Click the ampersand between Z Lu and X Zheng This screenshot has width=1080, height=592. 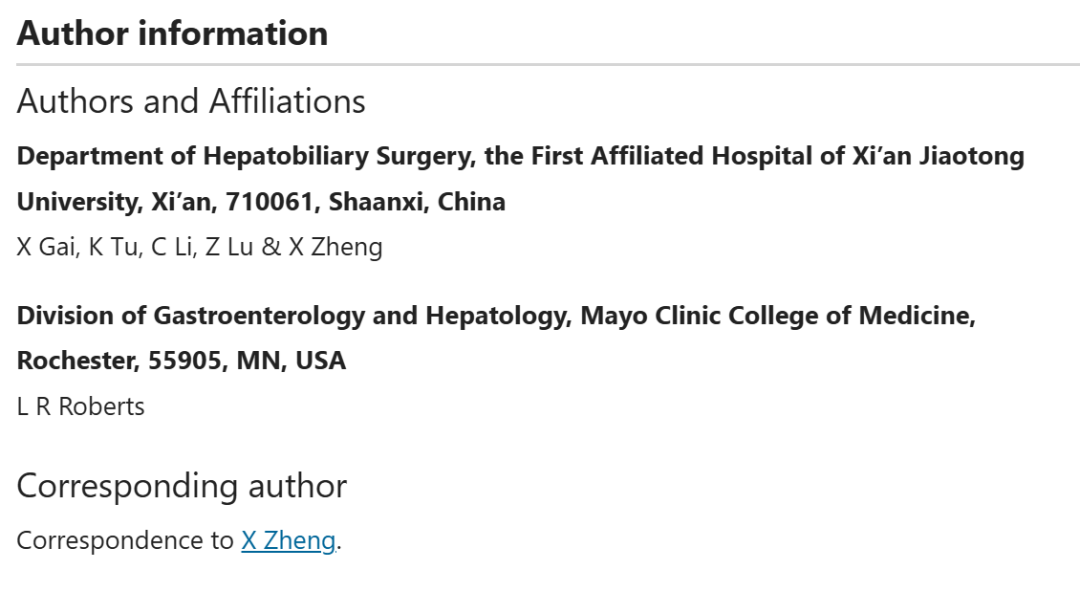(x=271, y=247)
